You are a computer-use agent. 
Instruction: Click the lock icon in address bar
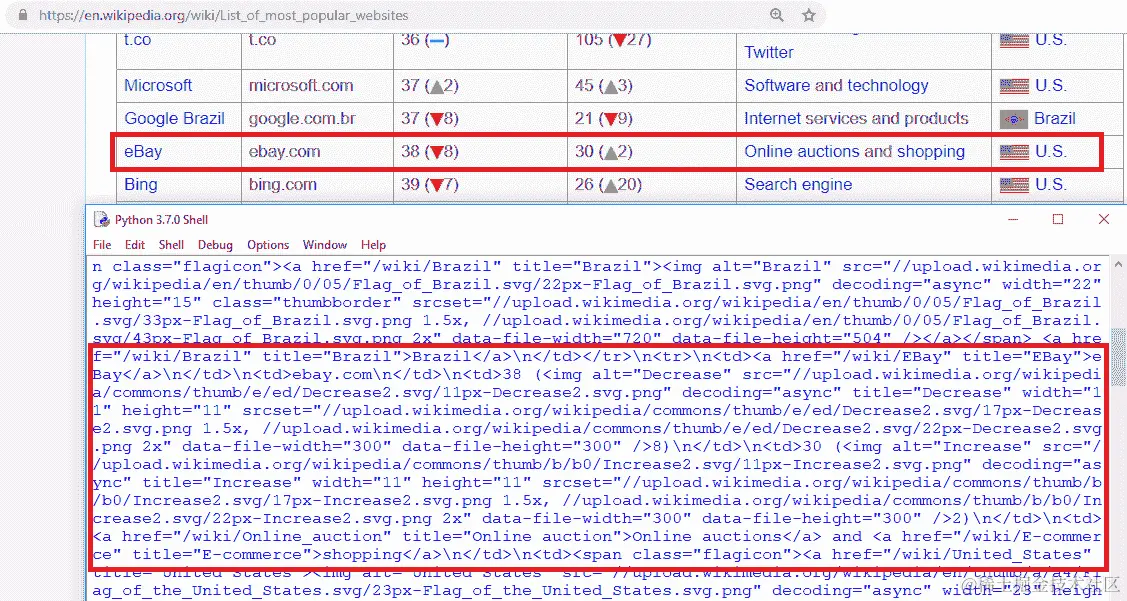[22, 14]
